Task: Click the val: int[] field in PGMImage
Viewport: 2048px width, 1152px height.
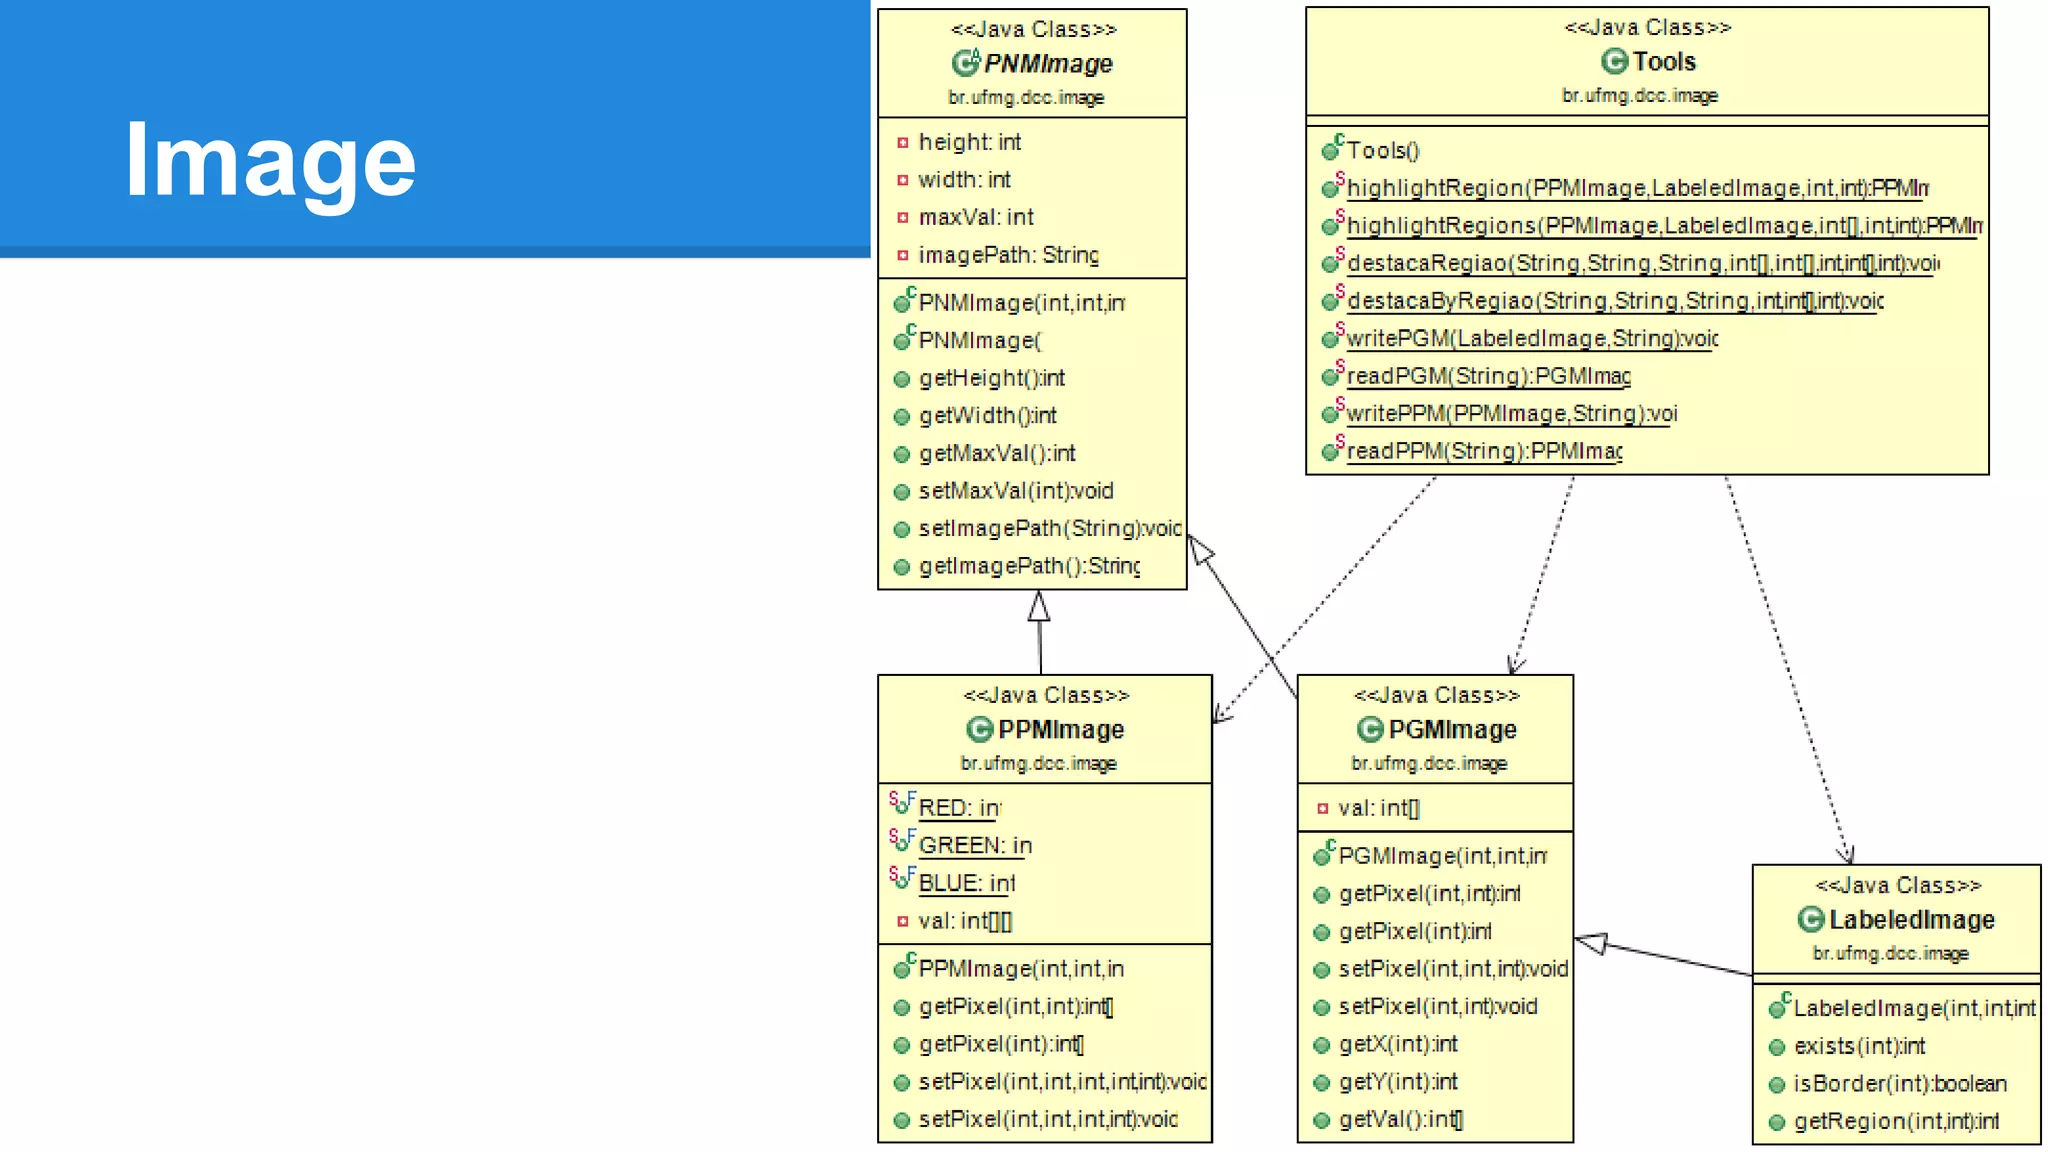Action: point(1378,808)
